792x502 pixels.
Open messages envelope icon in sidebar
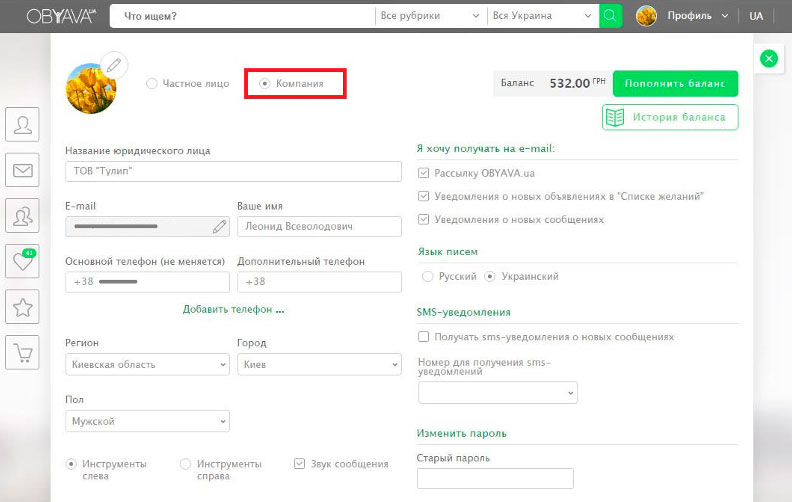22,170
